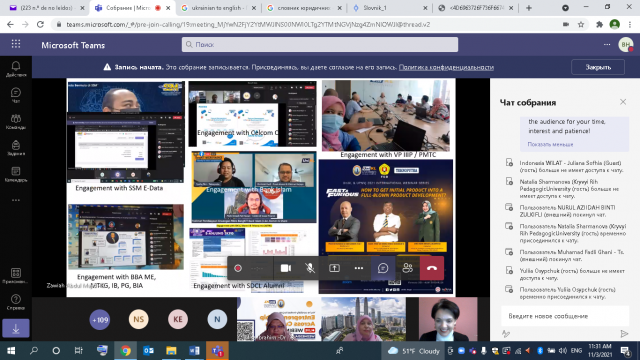The width and height of the screenshot is (640, 360).
Task: Click the red hang up call button
Action: [x=432, y=268]
